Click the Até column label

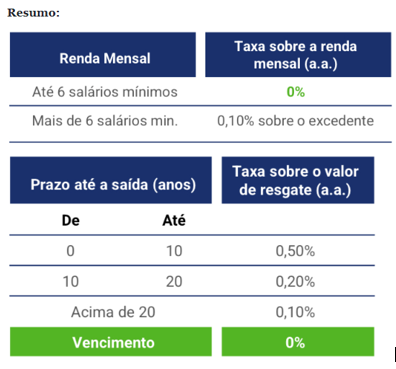click(x=174, y=220)
